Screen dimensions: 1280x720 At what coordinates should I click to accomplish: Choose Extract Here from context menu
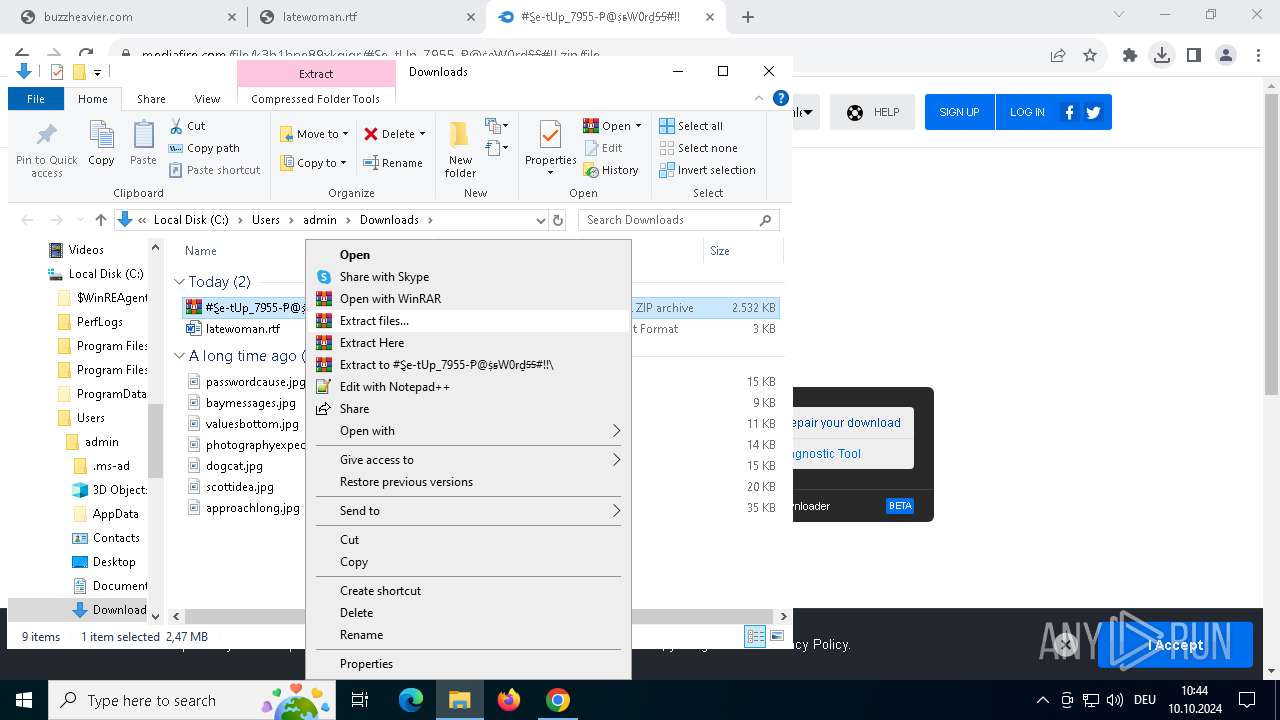click(x=468, y=343)
